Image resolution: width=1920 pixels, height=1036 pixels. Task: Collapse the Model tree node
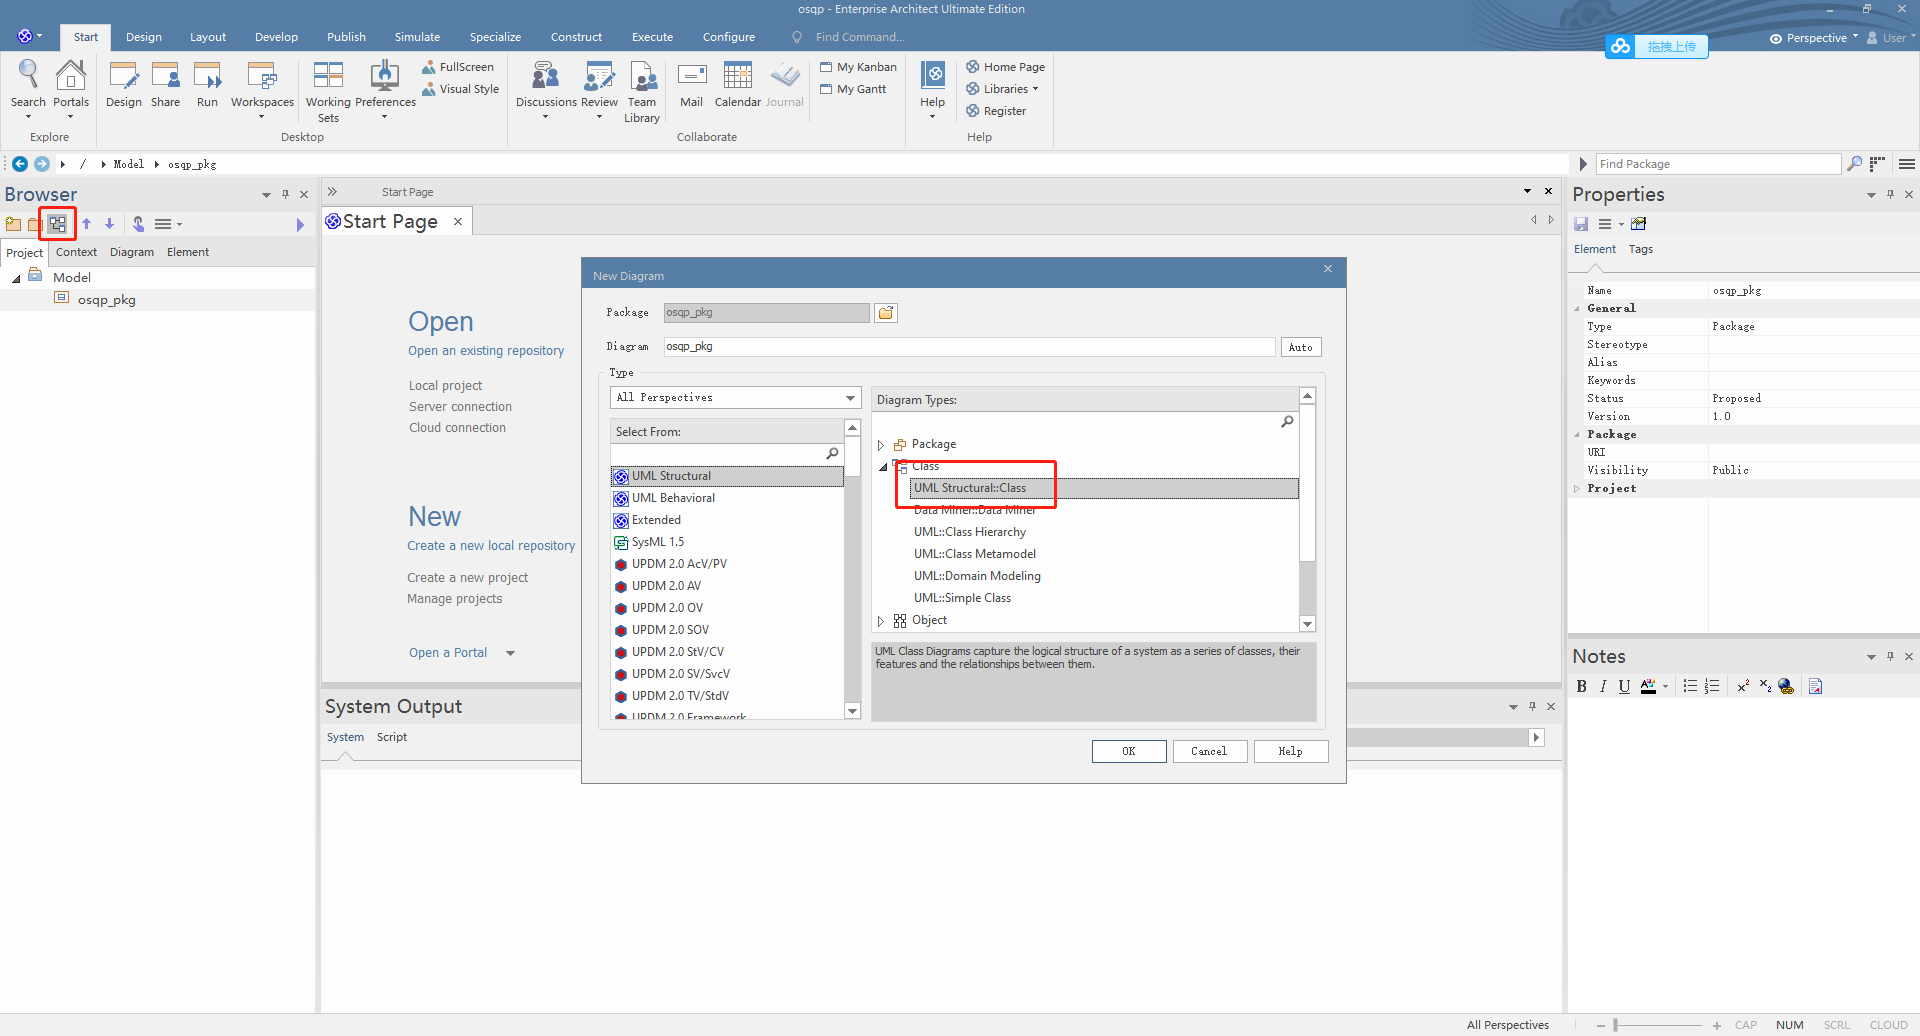(16, 279)
